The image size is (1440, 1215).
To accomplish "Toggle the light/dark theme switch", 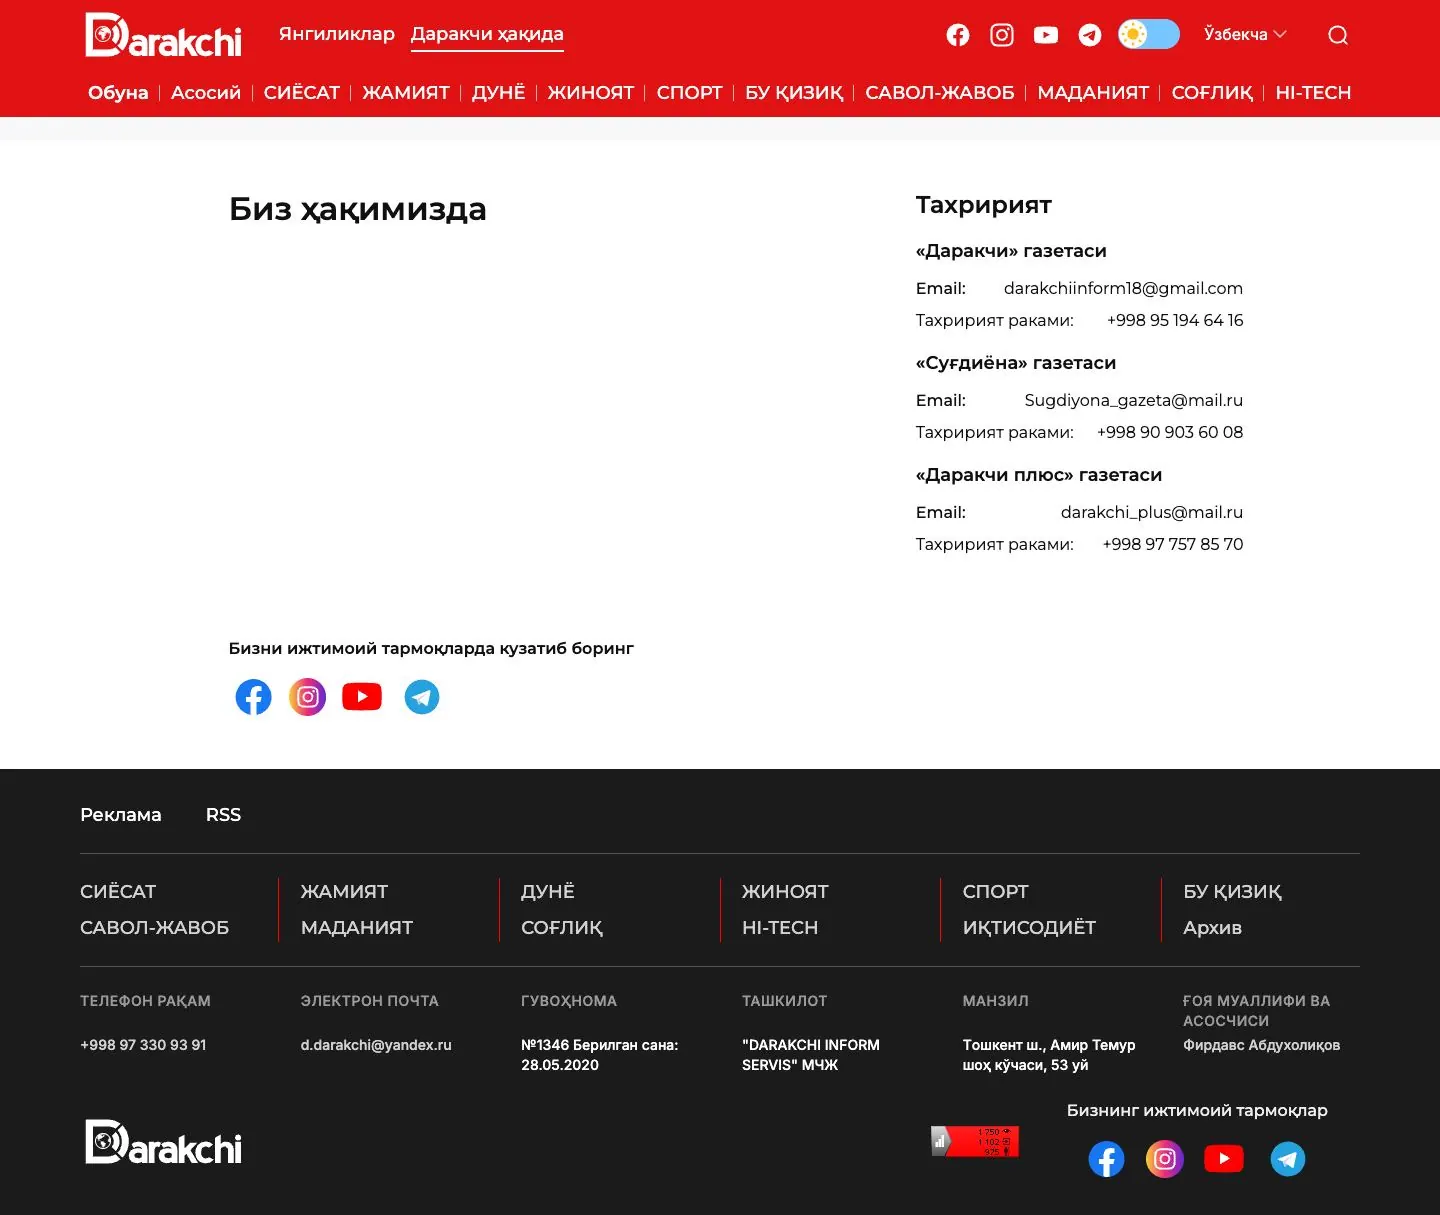I will (1149, 34).
